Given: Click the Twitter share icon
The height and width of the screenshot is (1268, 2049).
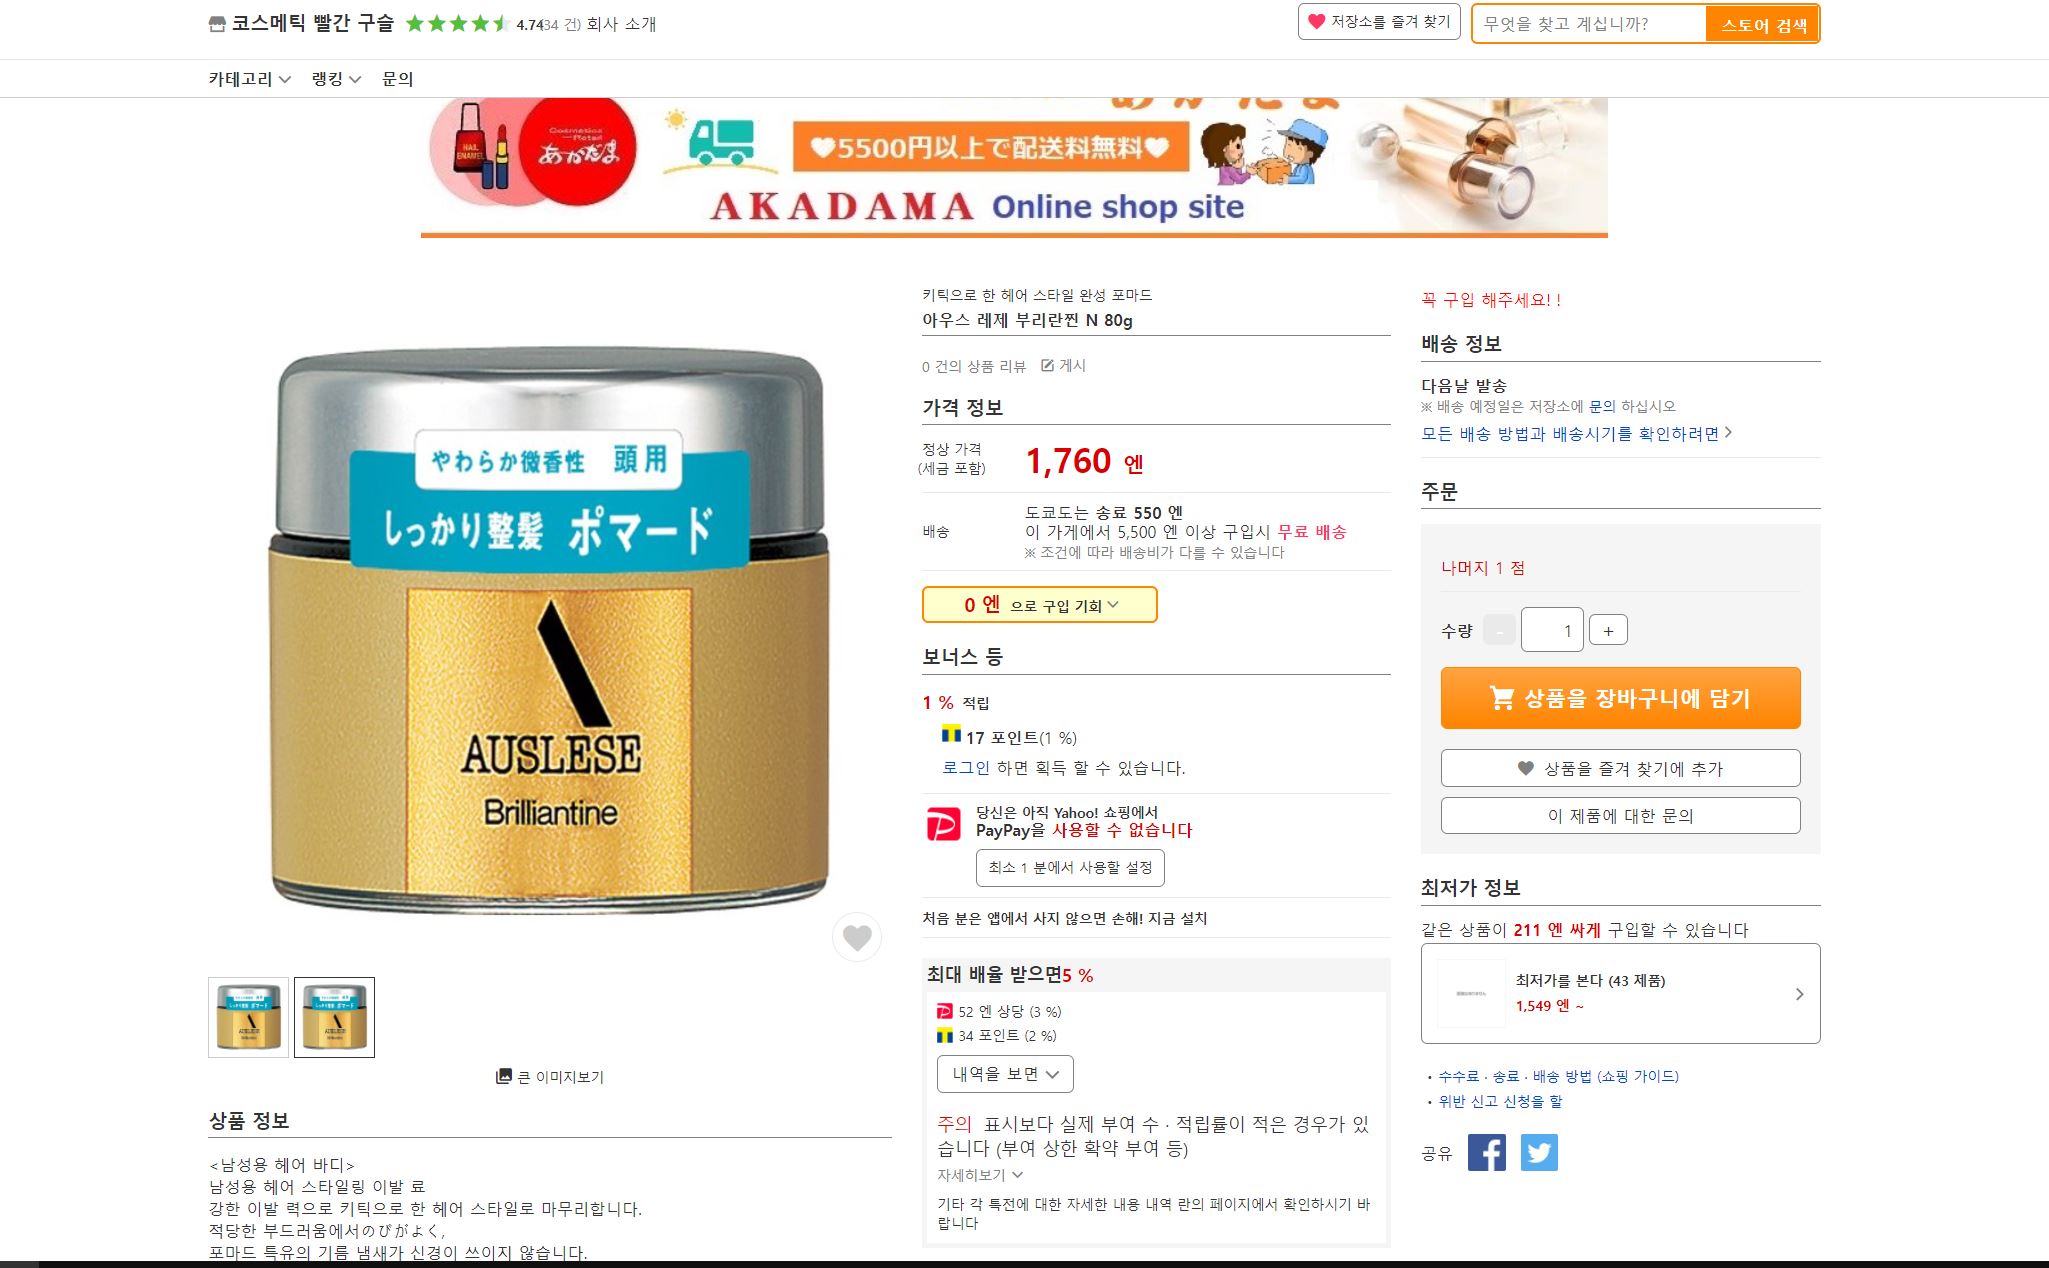Looking at the screenshot, I should tap(1539, 1152).
